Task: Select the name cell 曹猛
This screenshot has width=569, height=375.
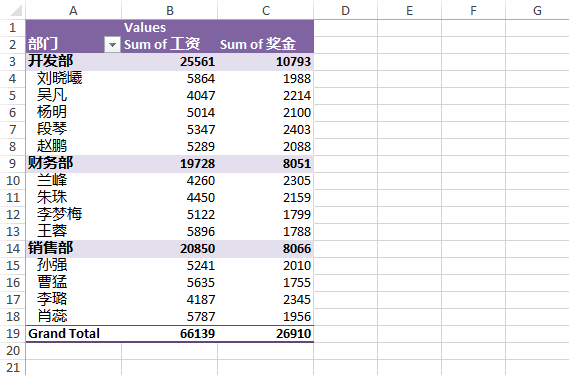Action: (x=52, y=282)
